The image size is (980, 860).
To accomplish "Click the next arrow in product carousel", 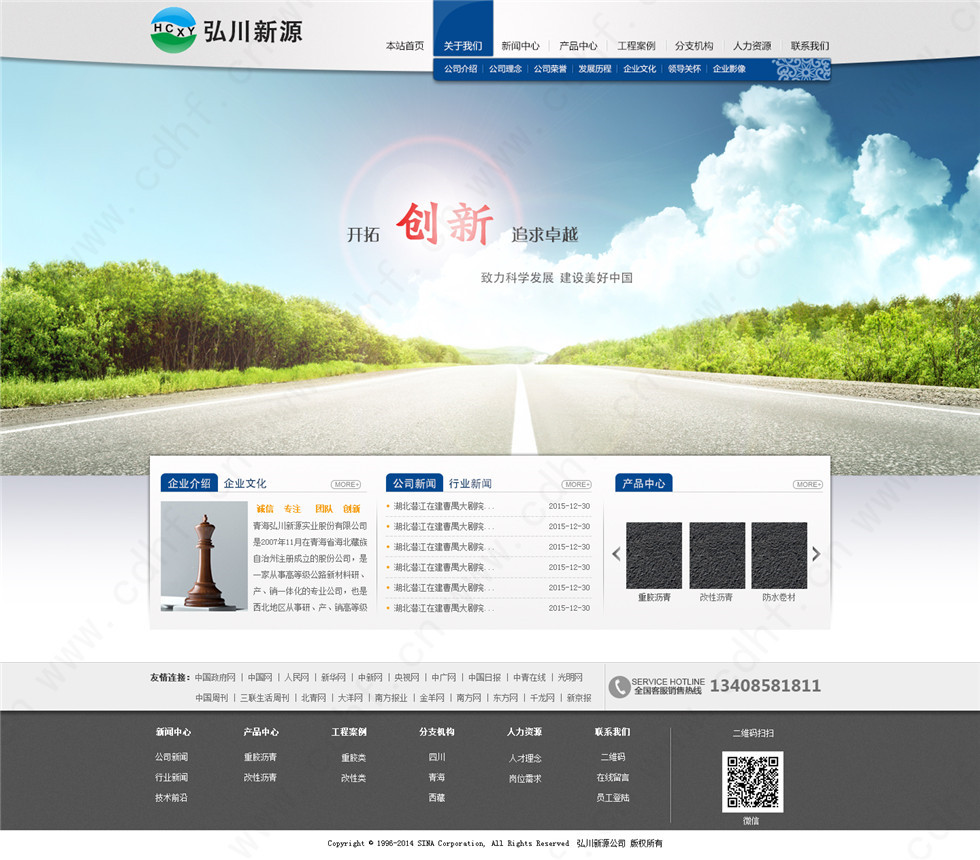I will click(x=816, y=554).
